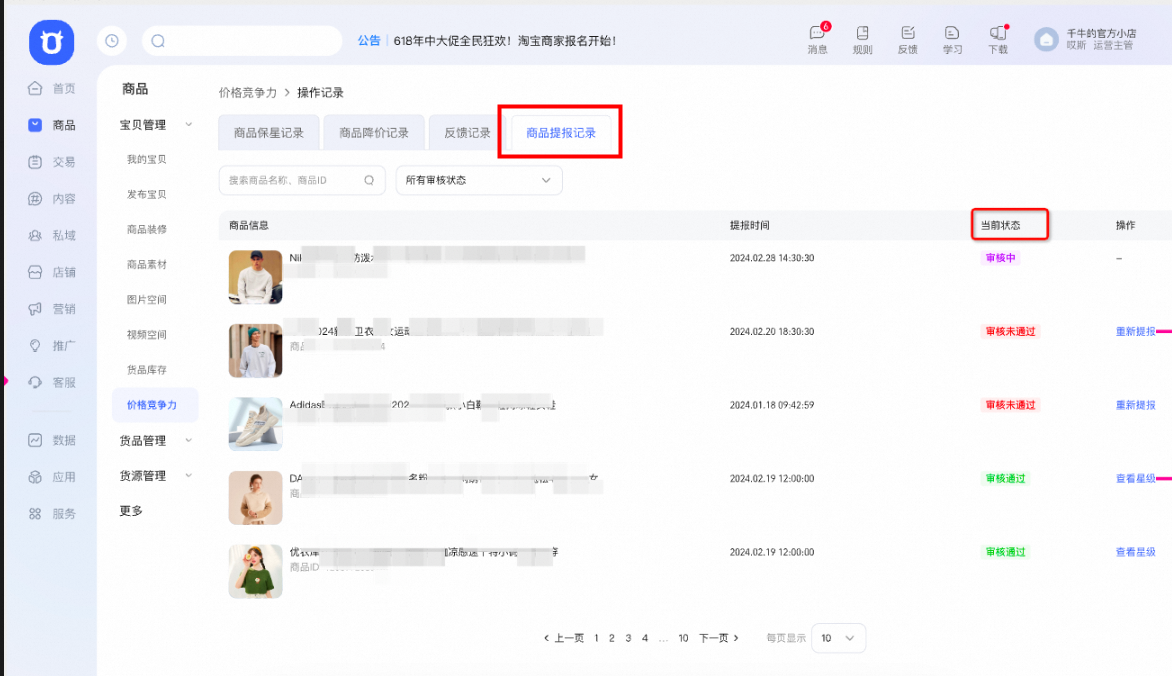Click the 价格竞争力 breadcrumb link
The image size is (1172, 676).
pyautogui.click(x=247, y=93)
